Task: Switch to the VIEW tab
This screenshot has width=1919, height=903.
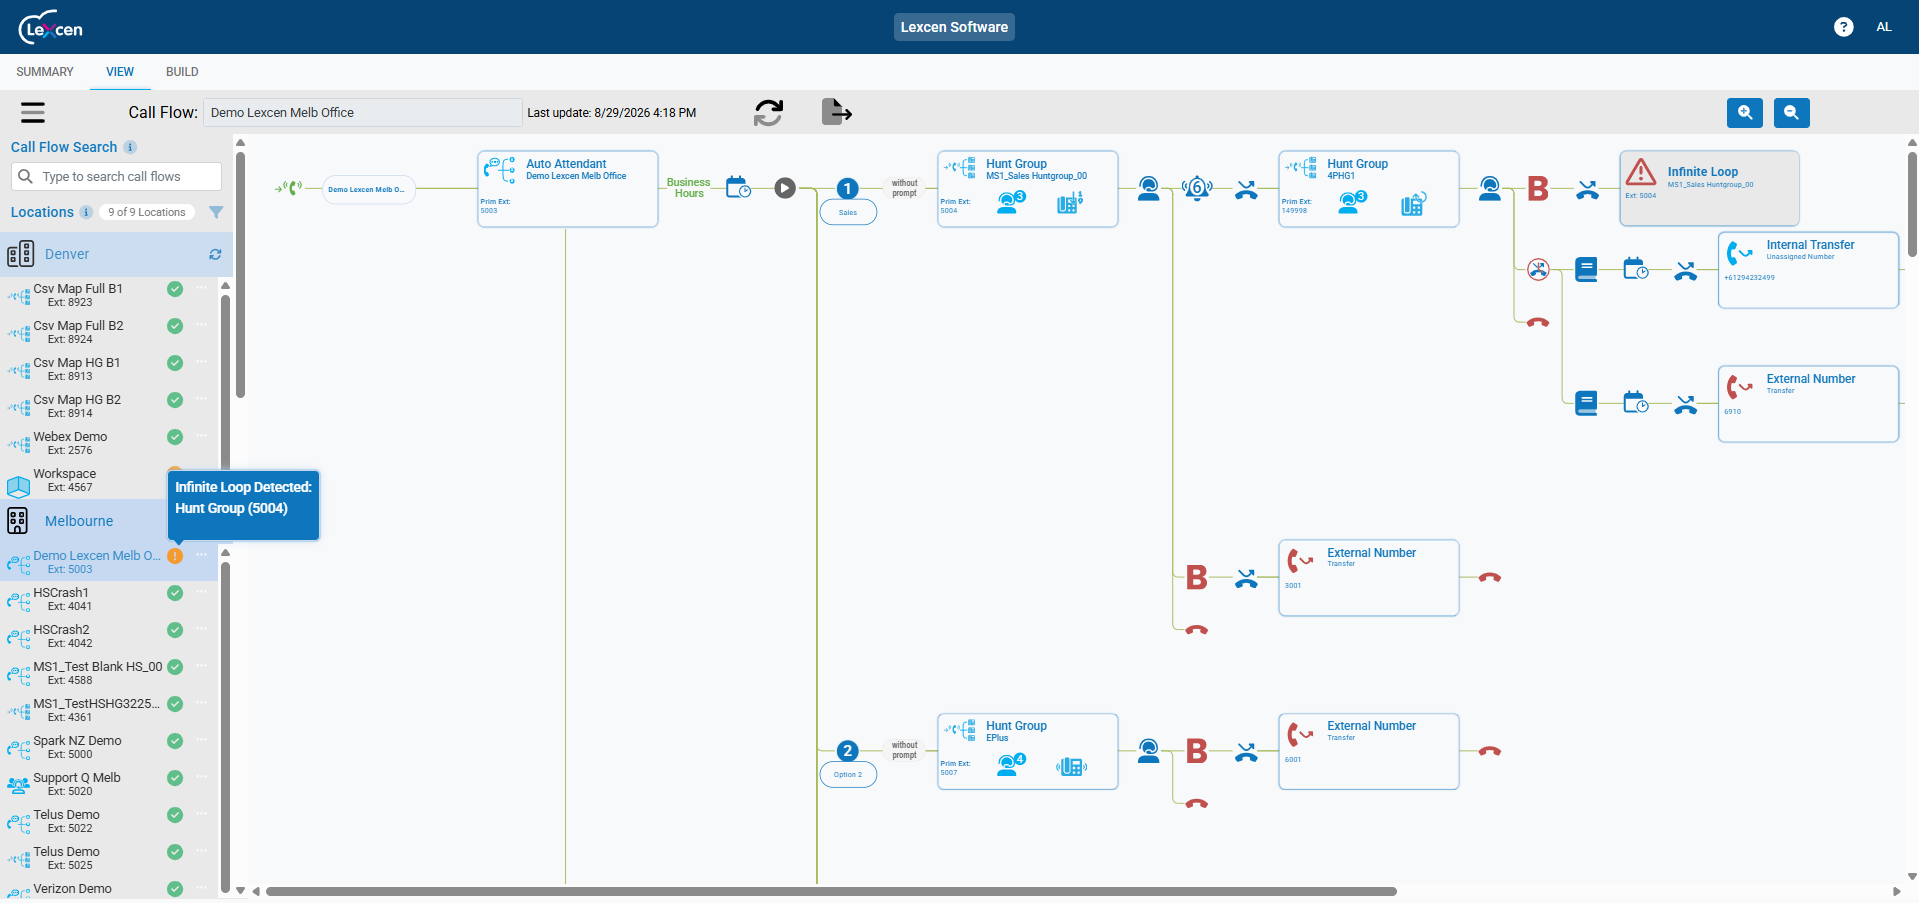Action: 120,72
